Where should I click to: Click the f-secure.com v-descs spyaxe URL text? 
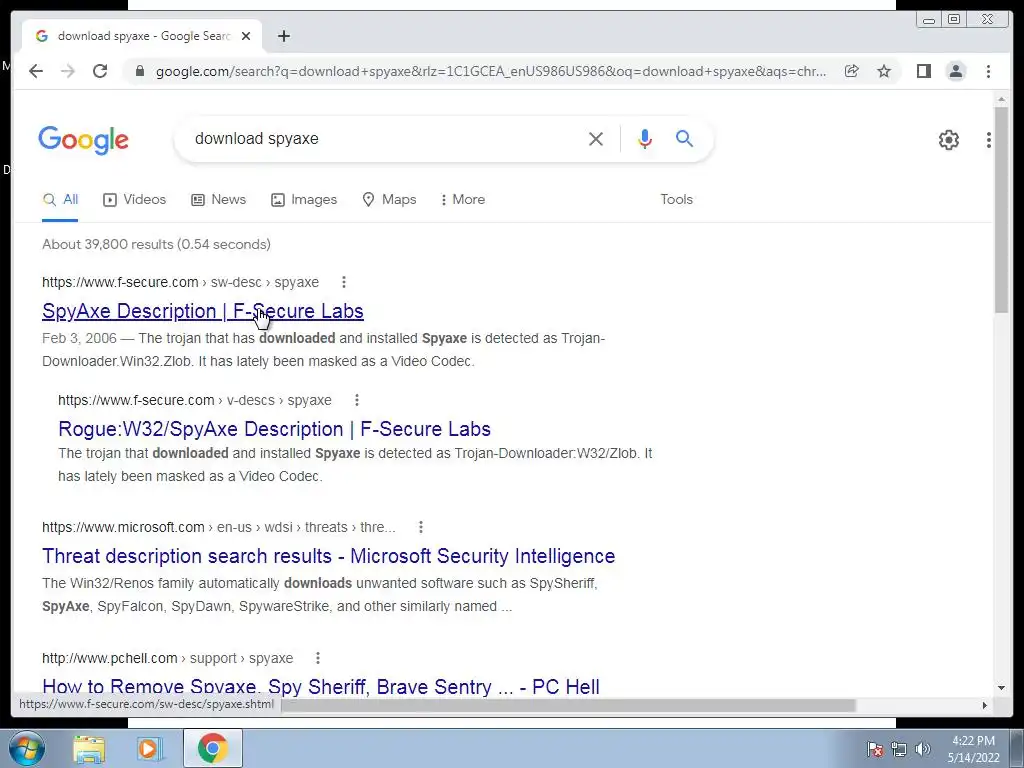pyautogui.click(x=195, y=400)
